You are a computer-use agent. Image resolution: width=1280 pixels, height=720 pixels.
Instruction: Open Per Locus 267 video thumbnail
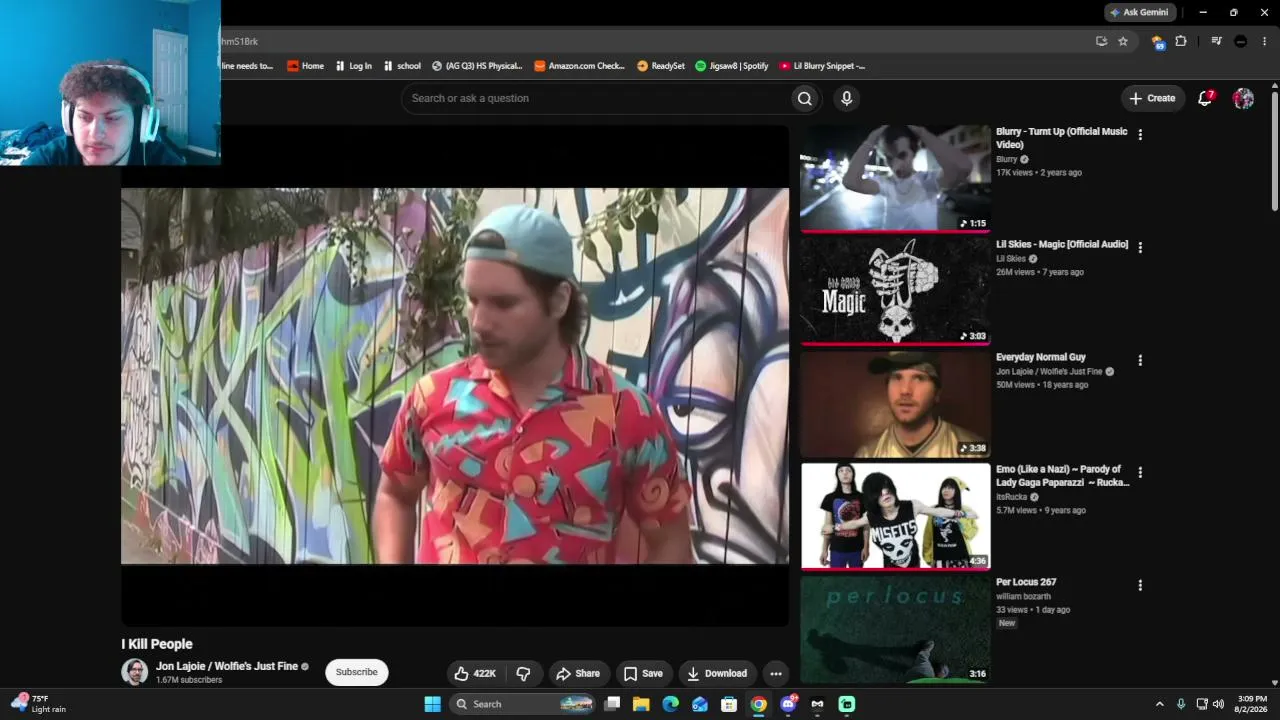click(895, 629)
